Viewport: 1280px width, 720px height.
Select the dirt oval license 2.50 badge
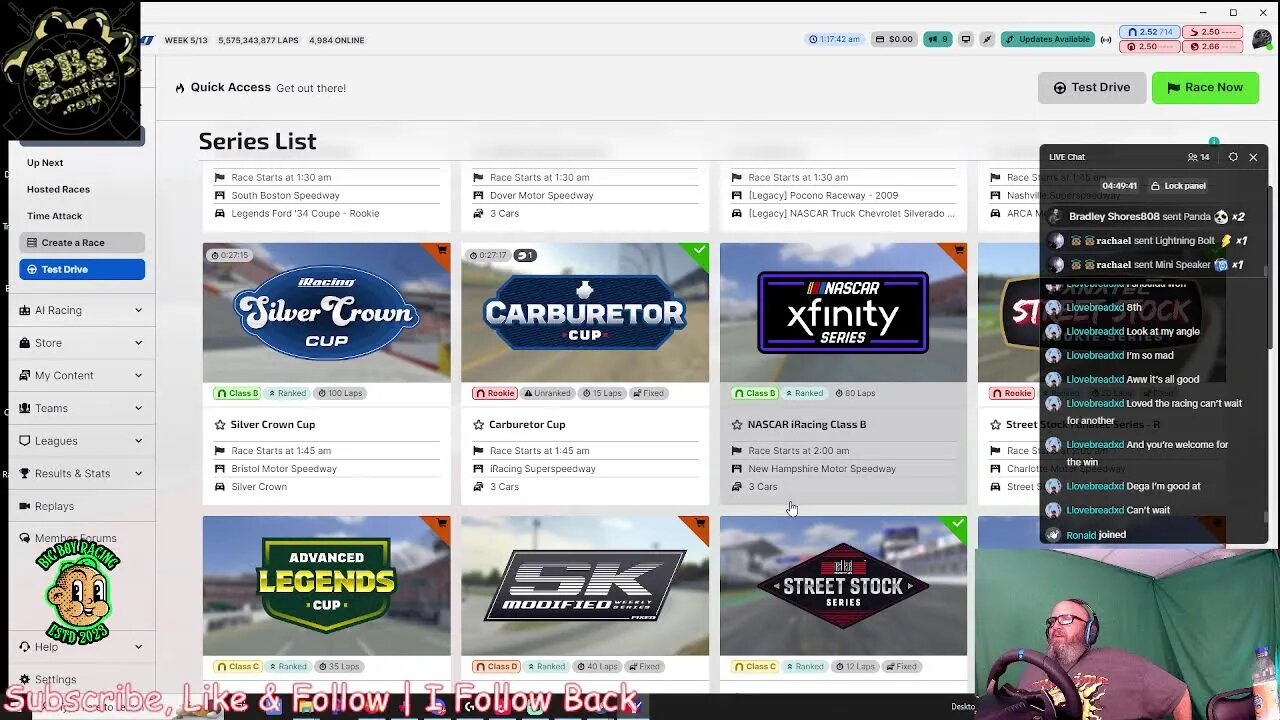[x=1149, y=46]
